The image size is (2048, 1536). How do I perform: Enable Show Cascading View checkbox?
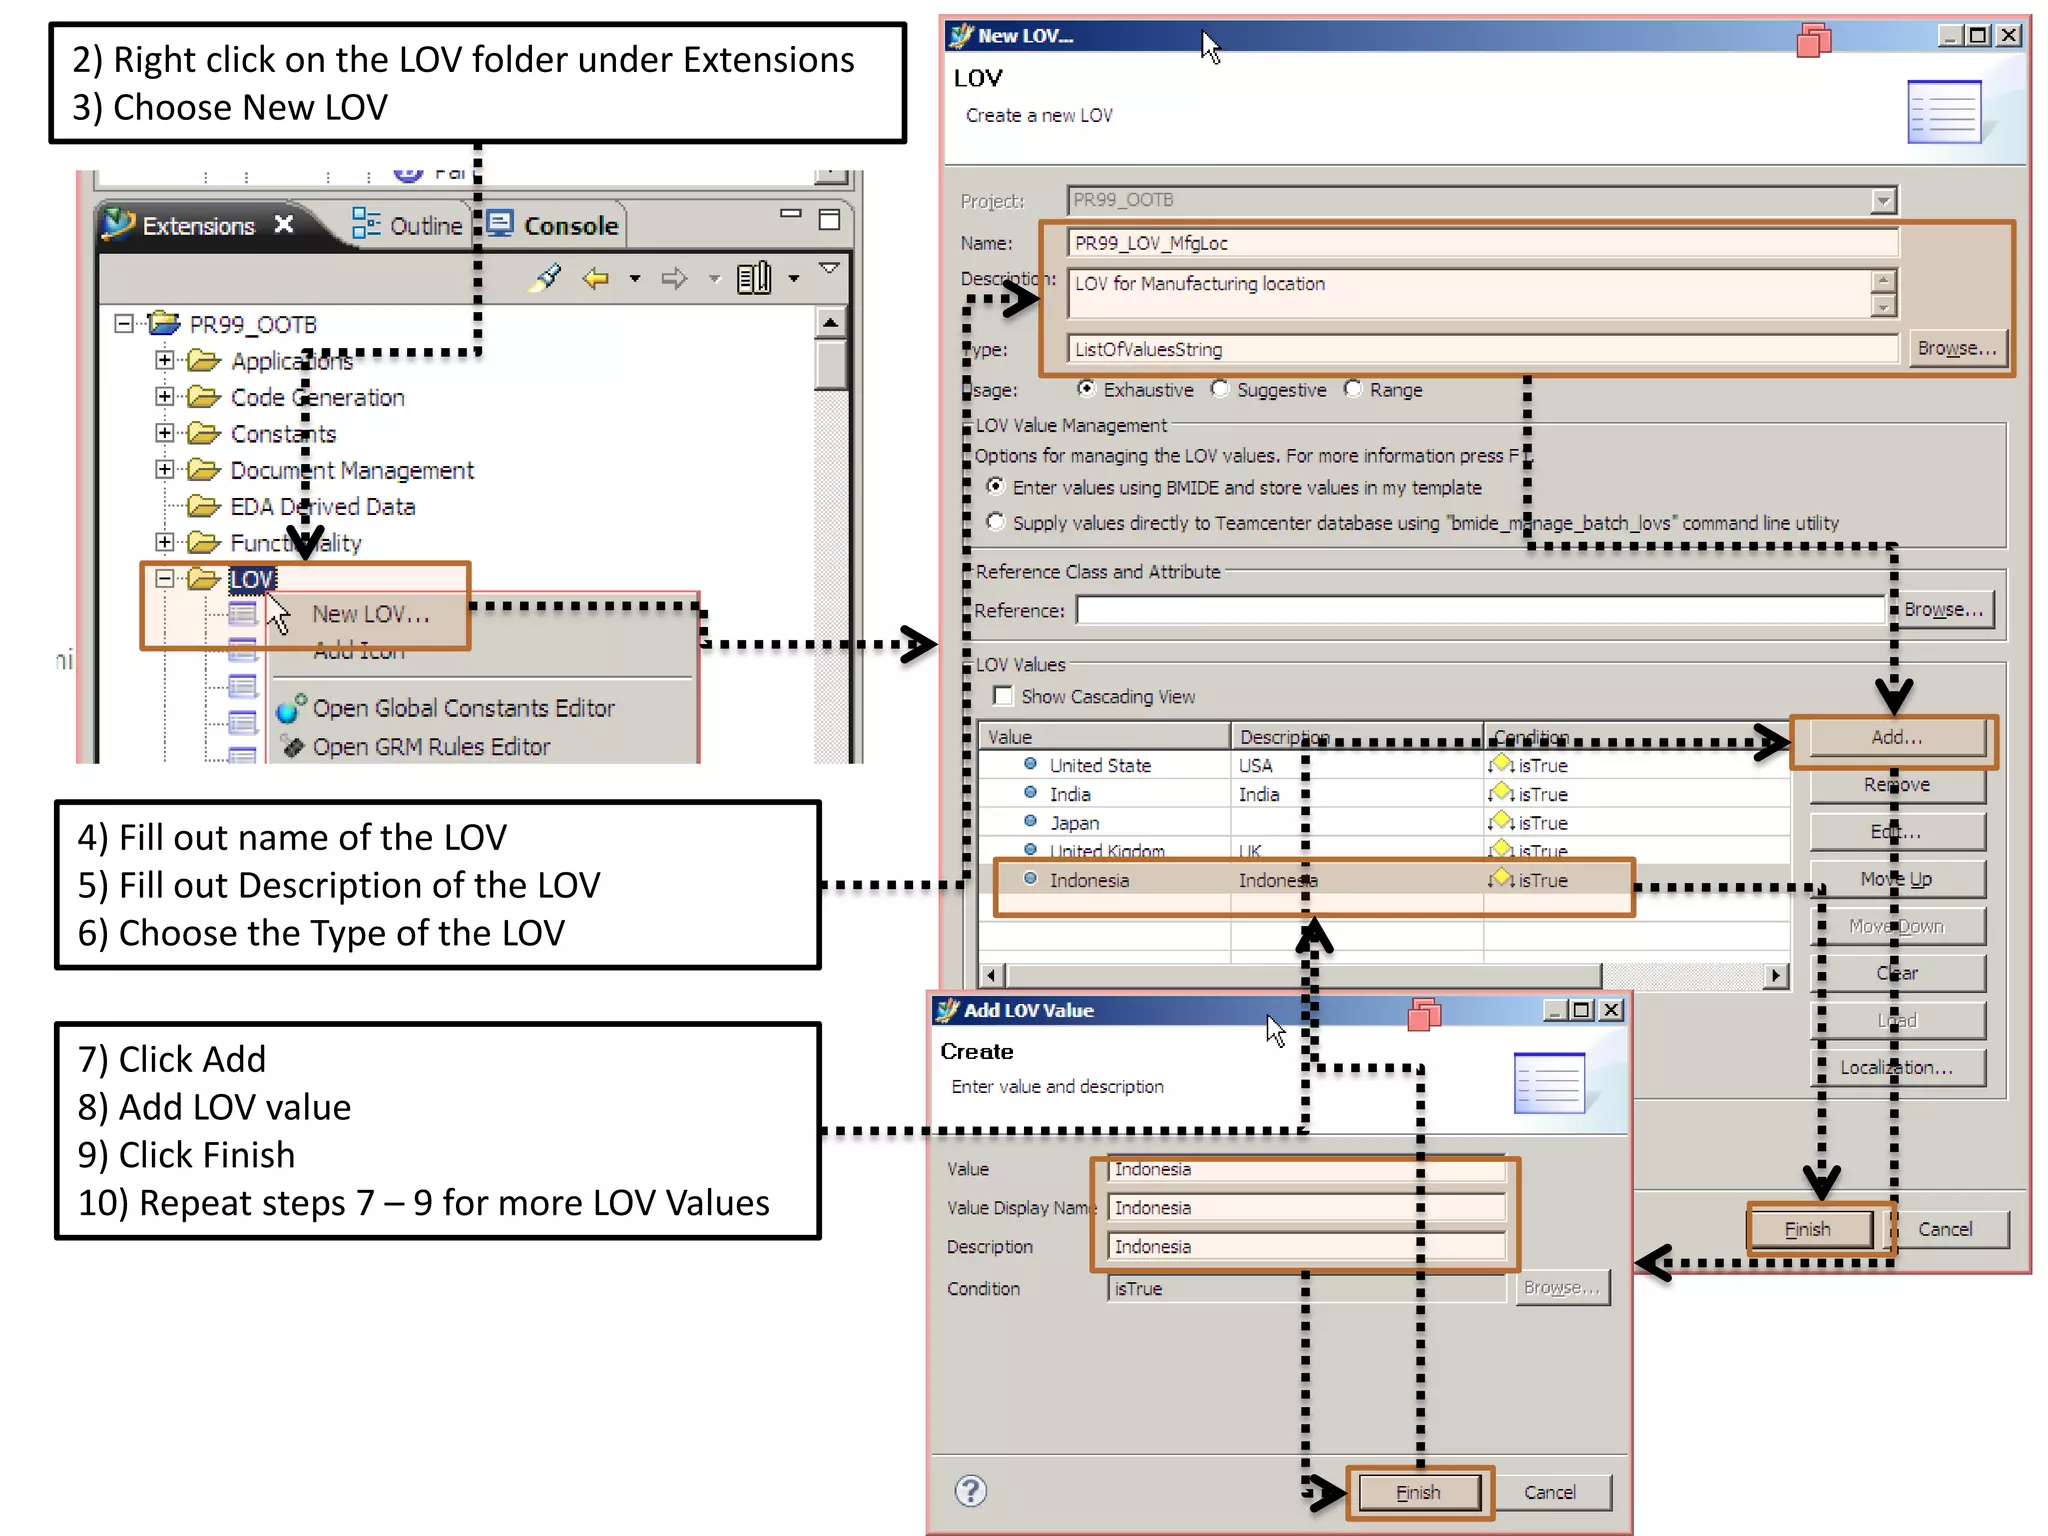tap(1003, 696)
